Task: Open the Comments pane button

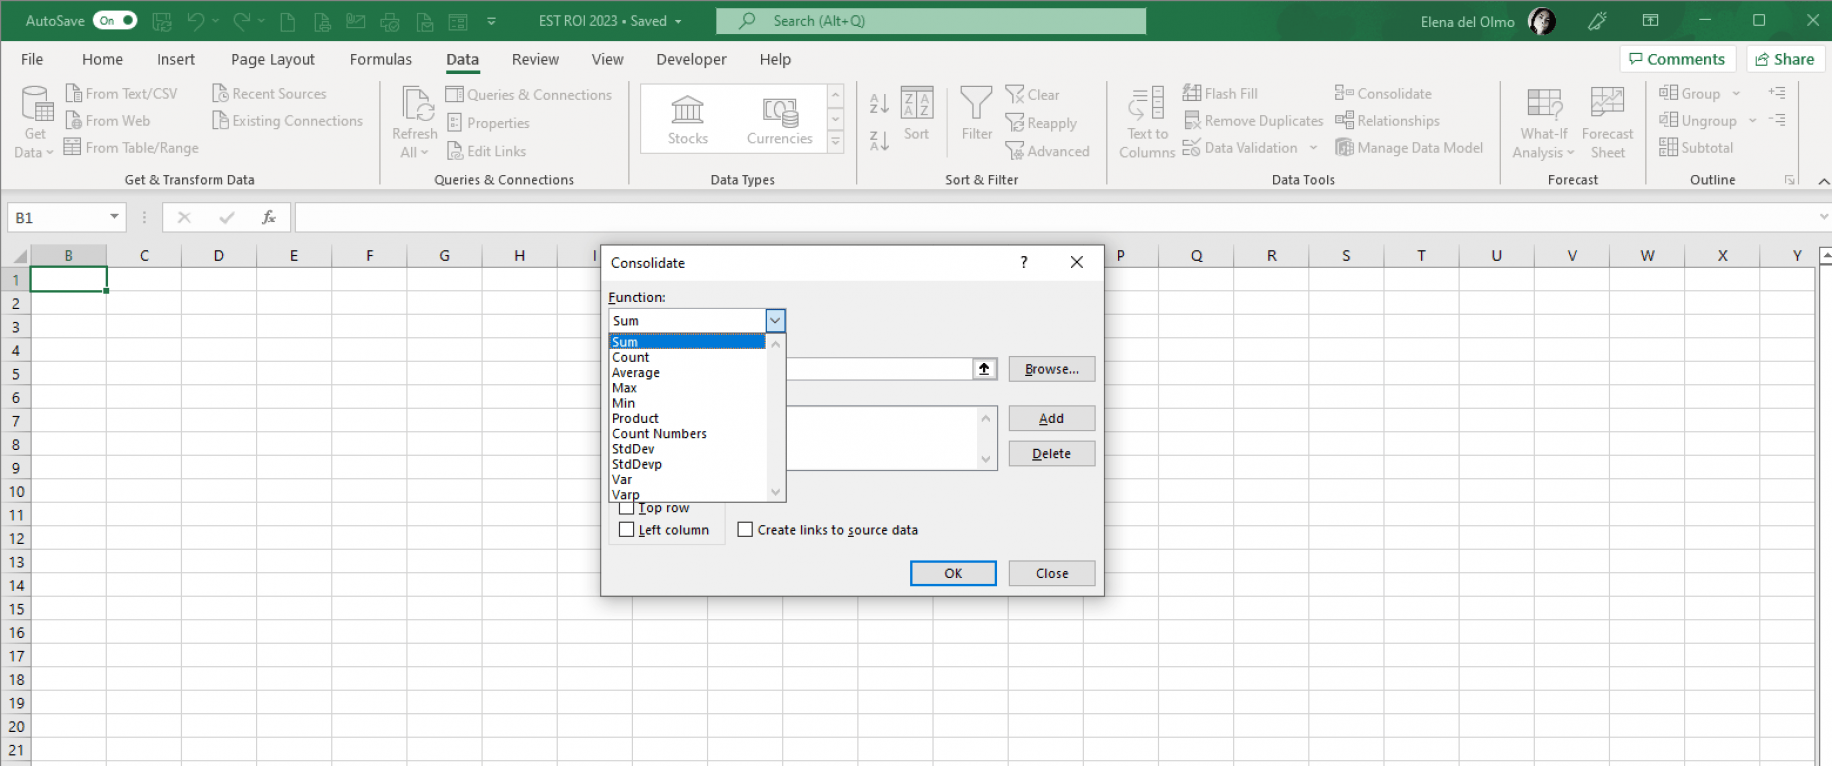Action: coord(1677,60)
